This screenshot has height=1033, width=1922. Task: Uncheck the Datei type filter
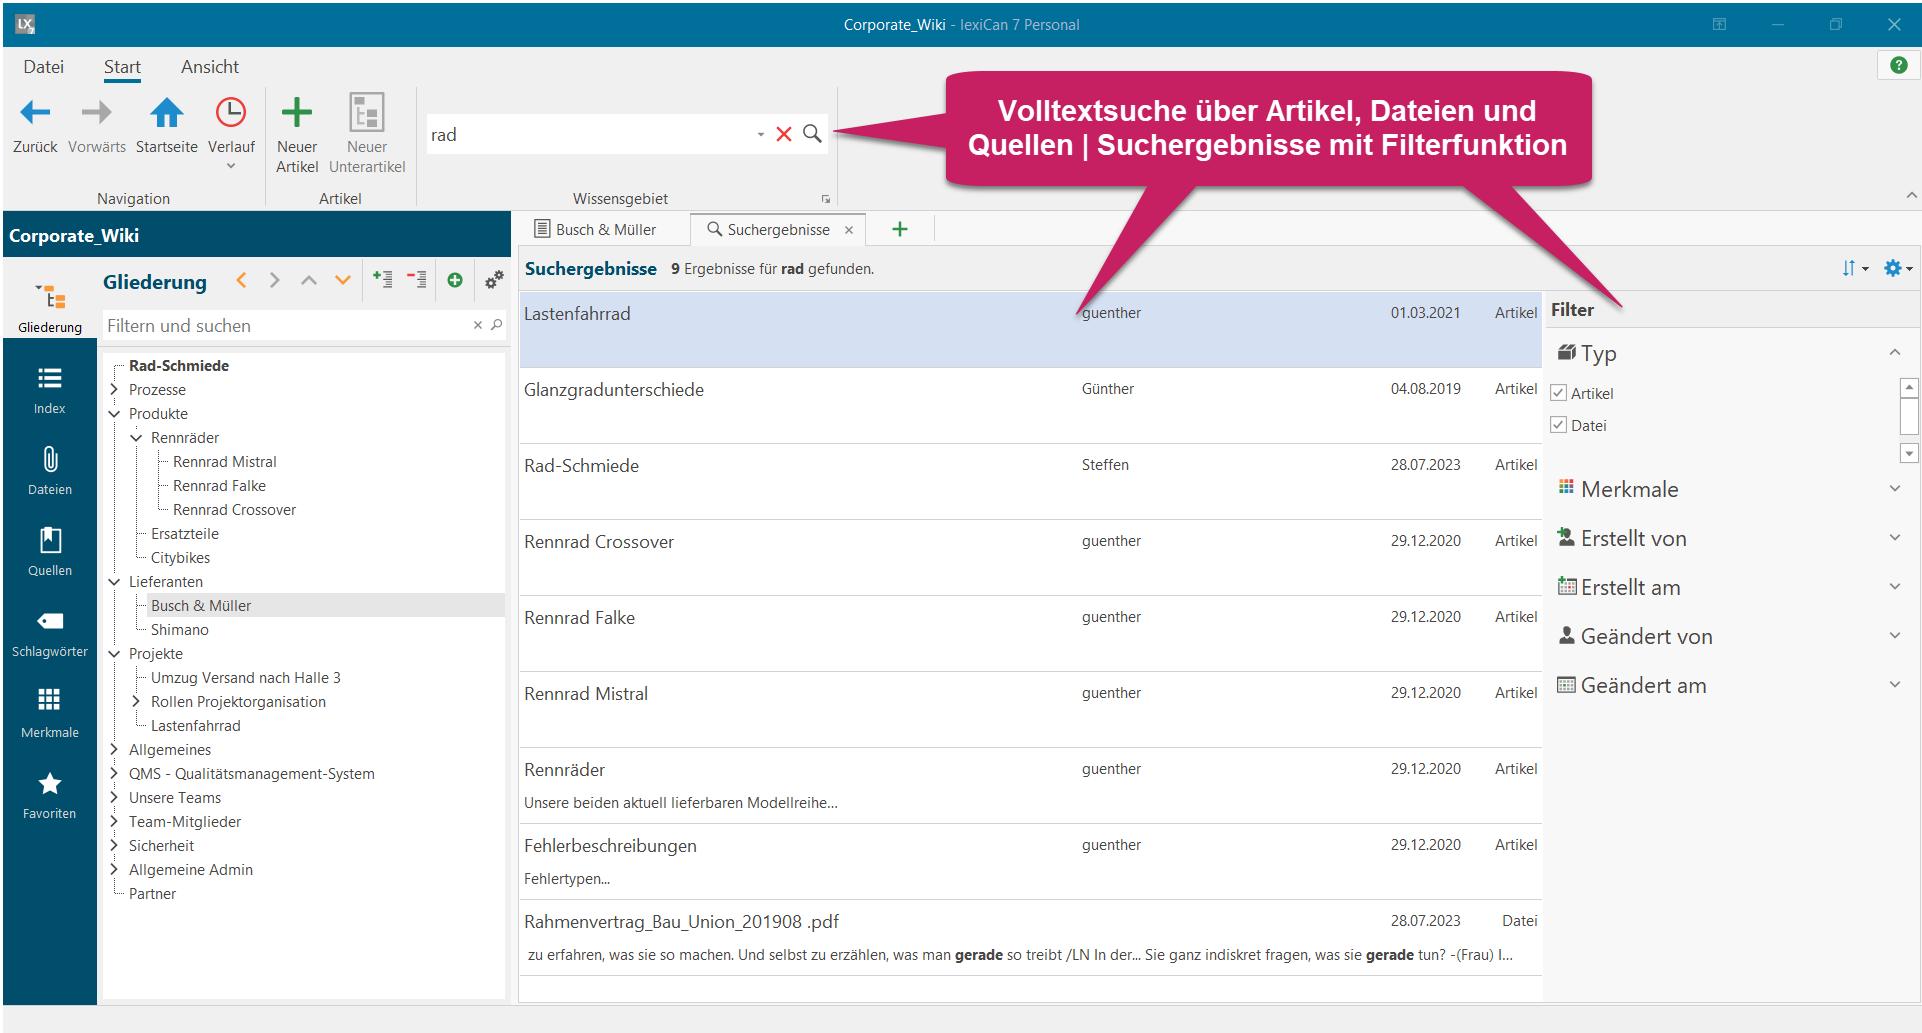click(1558, 425)
